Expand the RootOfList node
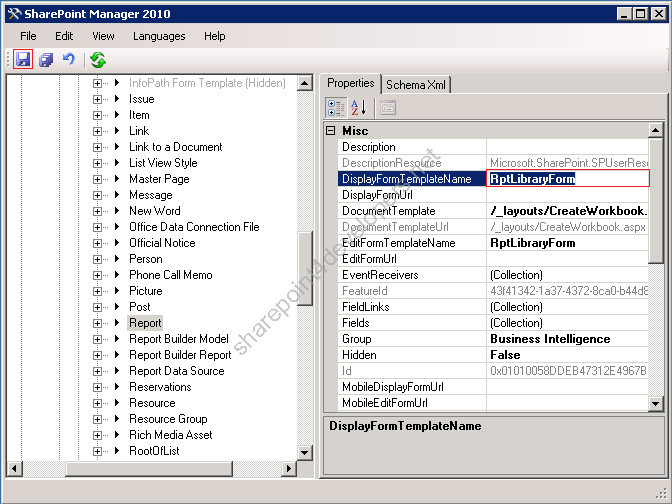Viewport: 672px width, 504px height. (97, 451)
